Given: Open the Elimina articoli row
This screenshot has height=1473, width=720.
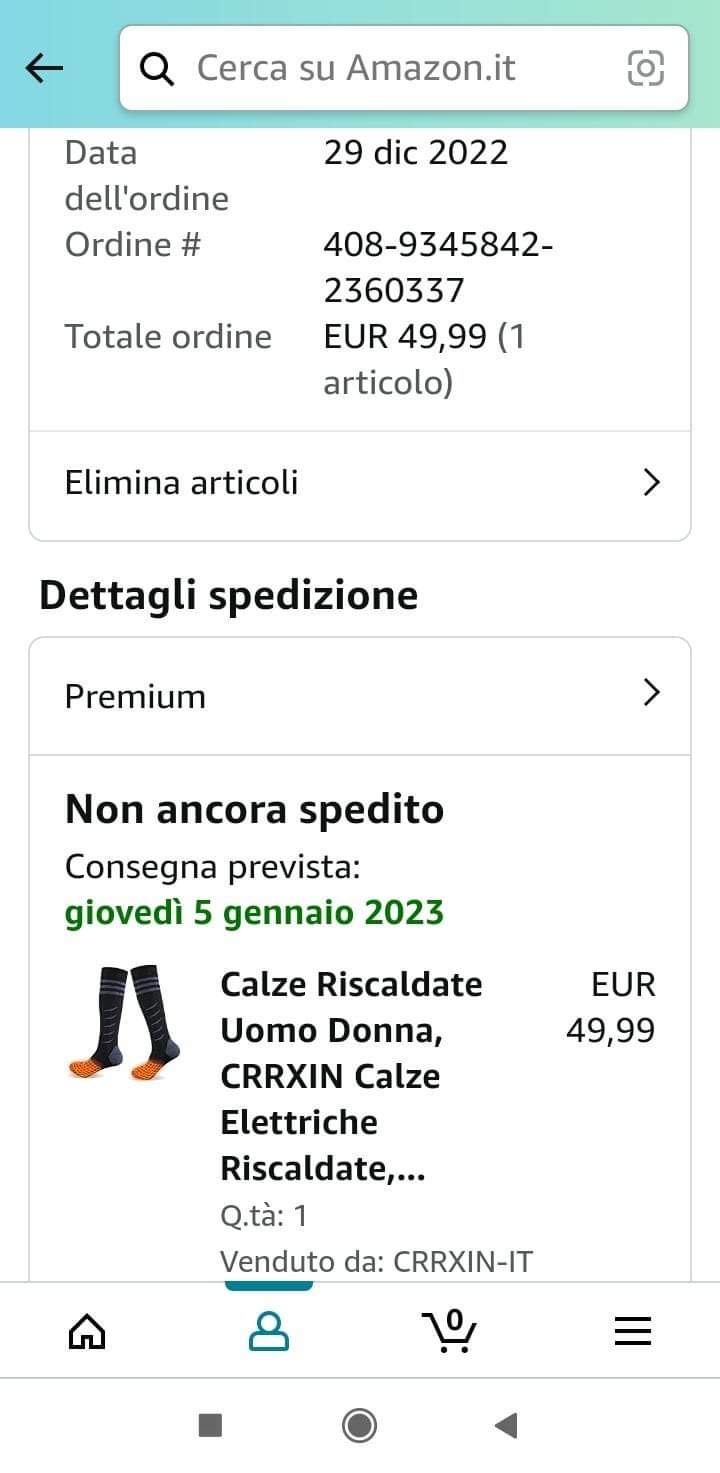Looking at the screenshot, I should (x=300, y=483).
